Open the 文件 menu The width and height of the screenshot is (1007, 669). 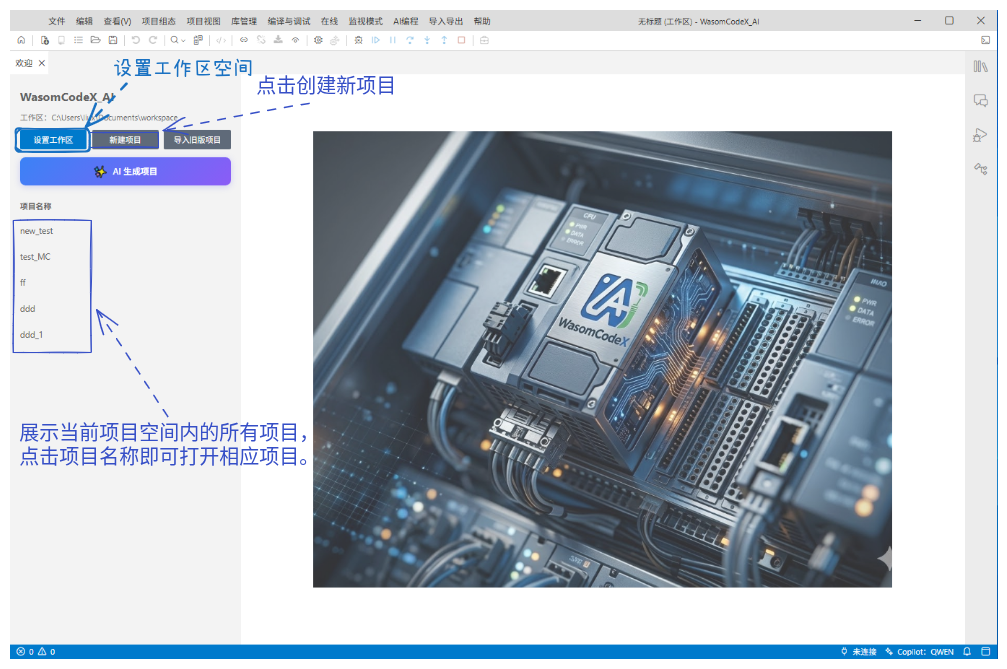pos(57,21)
